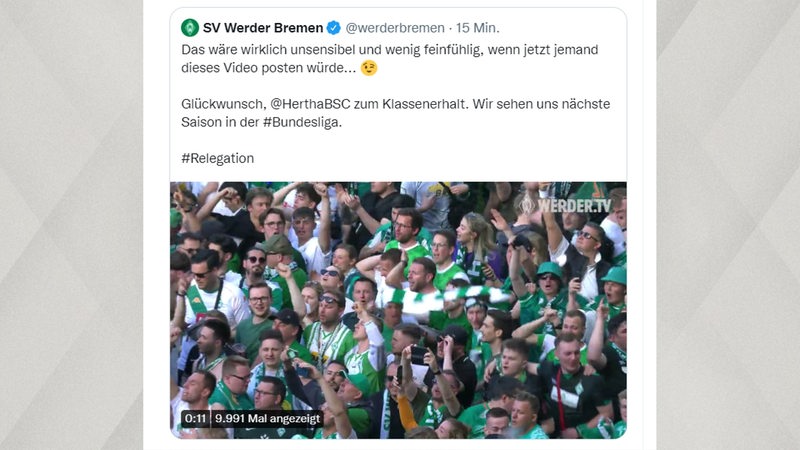
Task: Open the SV Werder Bremen account name
Action: coord(263,28)
